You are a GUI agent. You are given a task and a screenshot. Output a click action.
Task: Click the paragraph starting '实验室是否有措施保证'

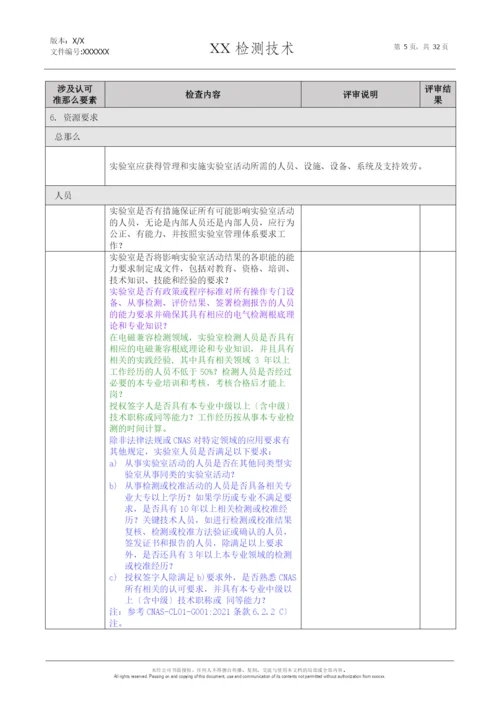coord(202,228)
